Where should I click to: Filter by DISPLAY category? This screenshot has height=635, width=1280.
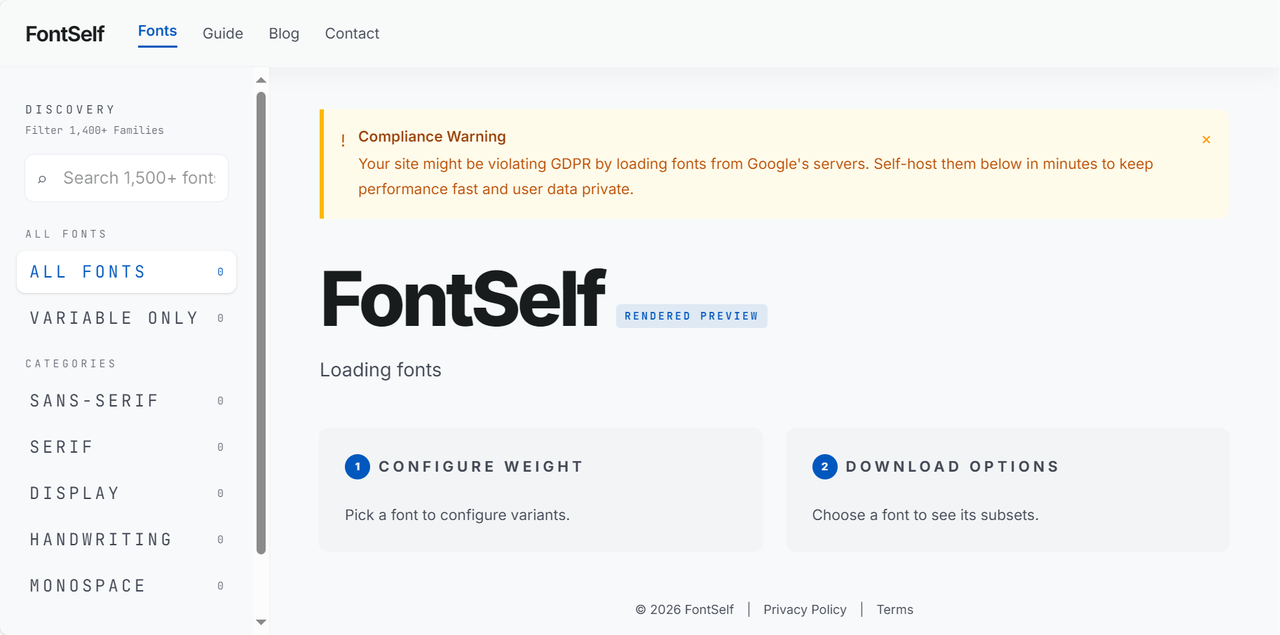click(127, 493)
